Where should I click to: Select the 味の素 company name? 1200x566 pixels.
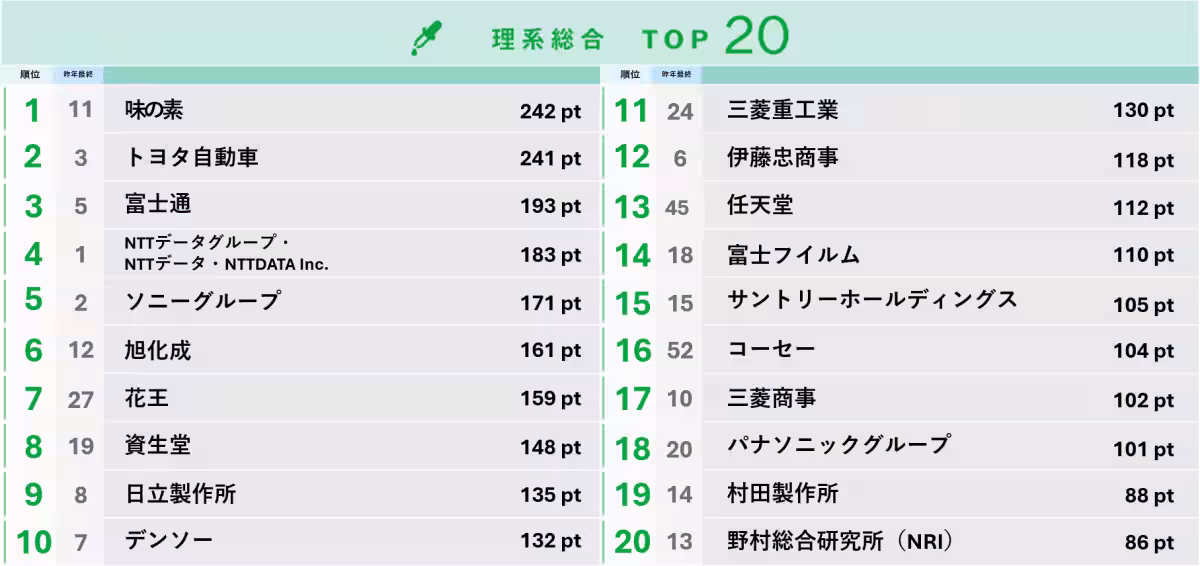pyautogui.click(x=154, y=110)
